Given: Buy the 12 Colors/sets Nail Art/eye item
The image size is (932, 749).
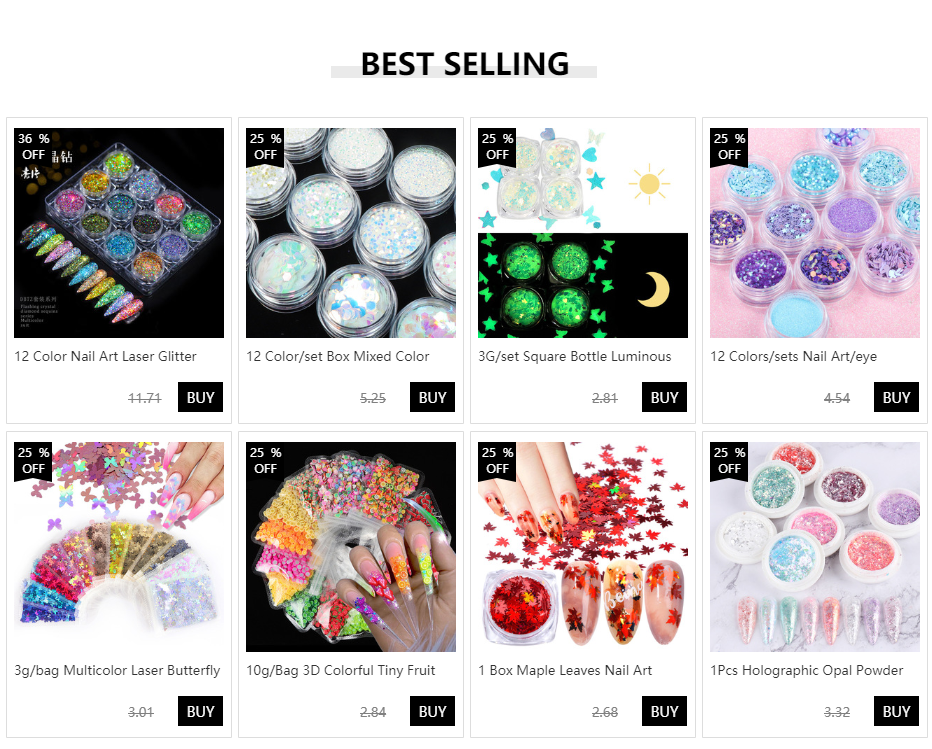Looking at the screenshot, I should point(896,397).
